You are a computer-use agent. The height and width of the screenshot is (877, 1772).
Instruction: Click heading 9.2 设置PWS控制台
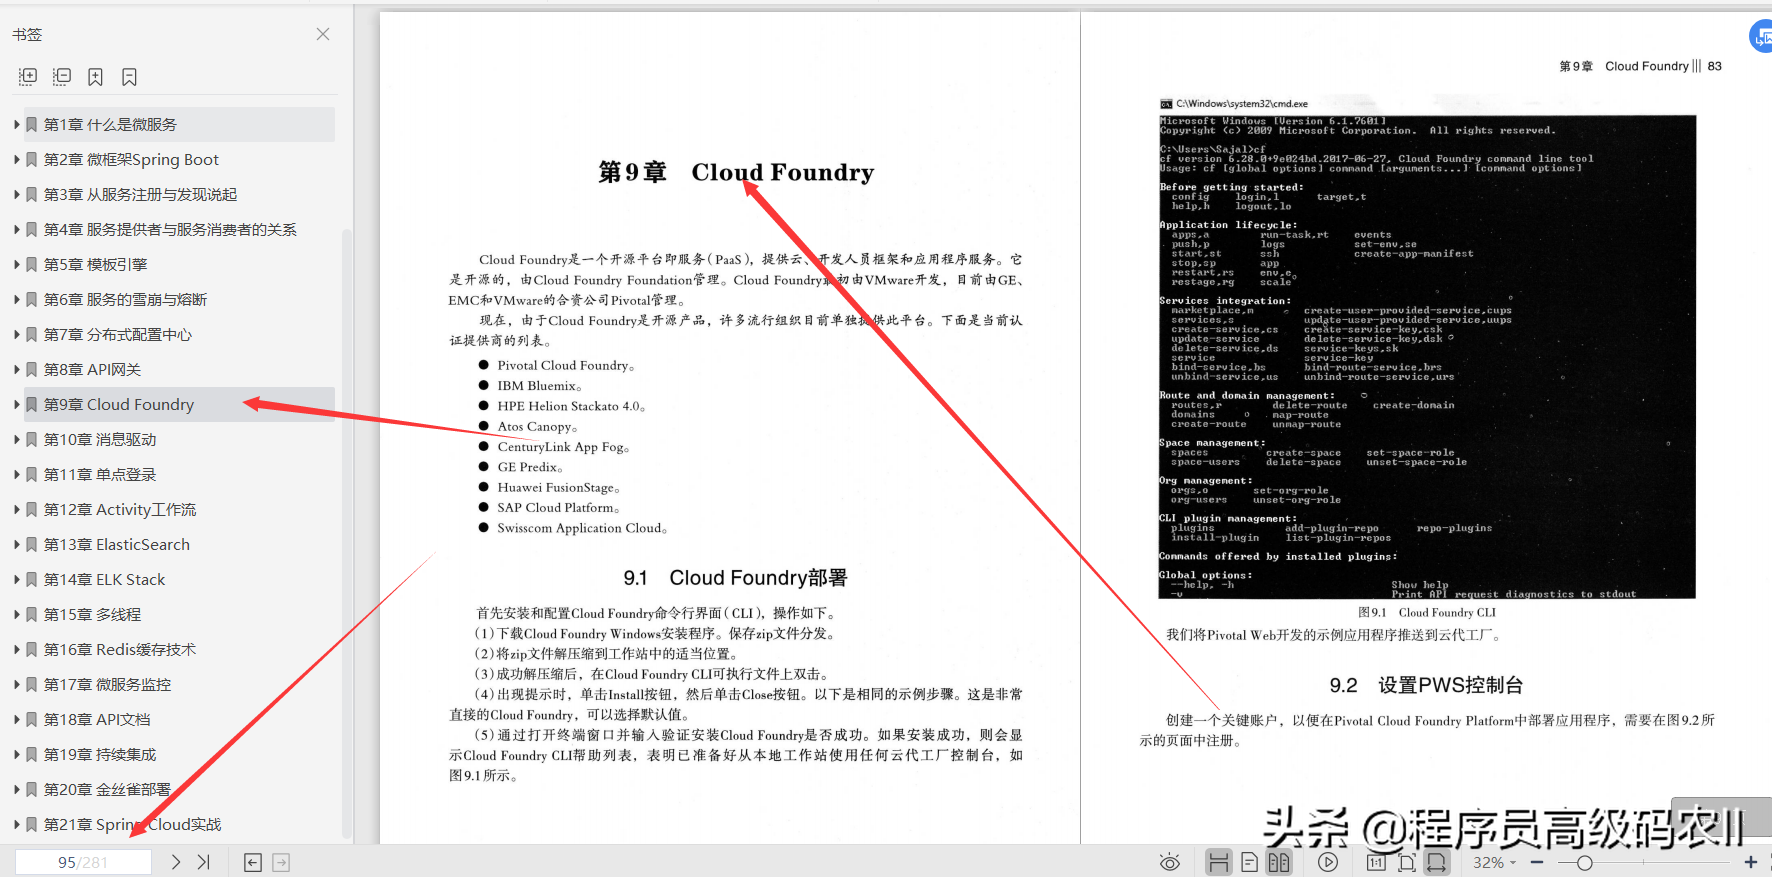coord(1426,685)
